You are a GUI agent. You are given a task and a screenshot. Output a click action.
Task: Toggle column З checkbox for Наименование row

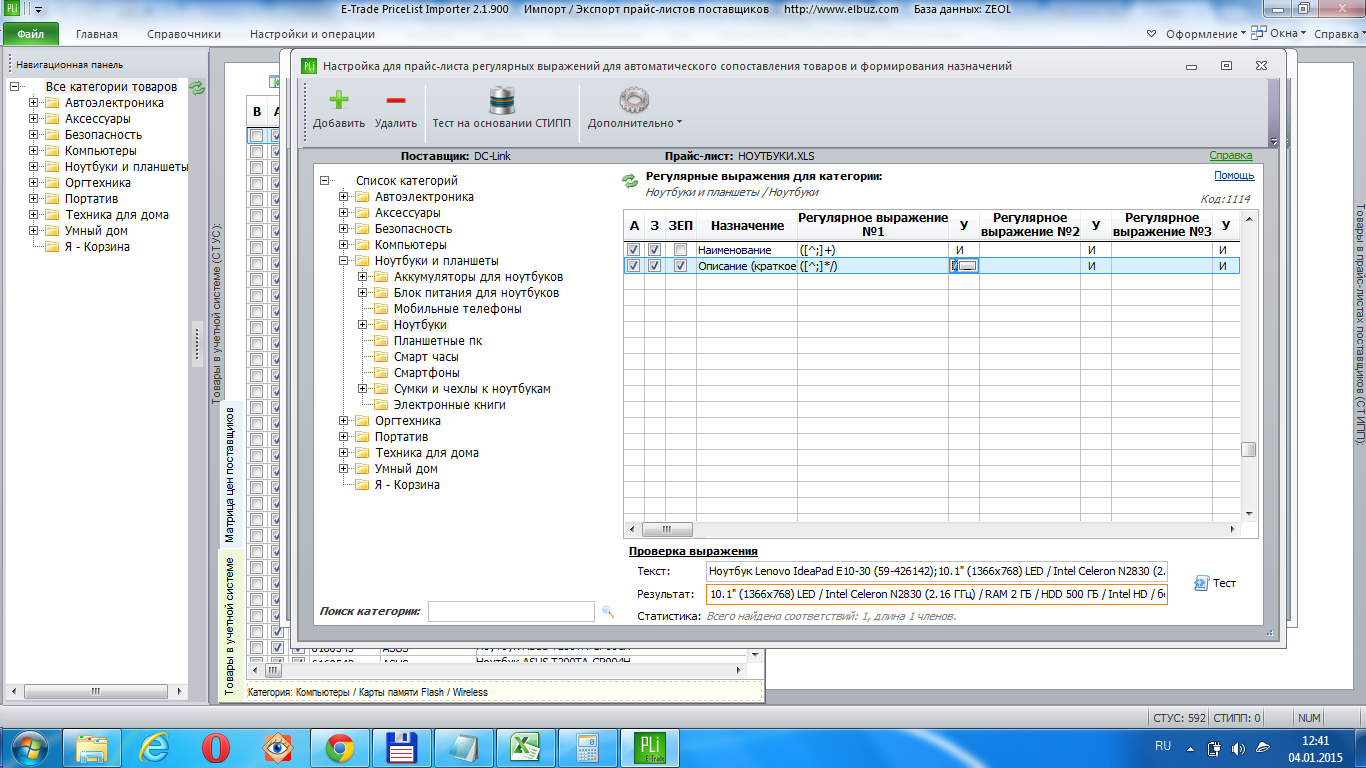(x=654, y=250)
